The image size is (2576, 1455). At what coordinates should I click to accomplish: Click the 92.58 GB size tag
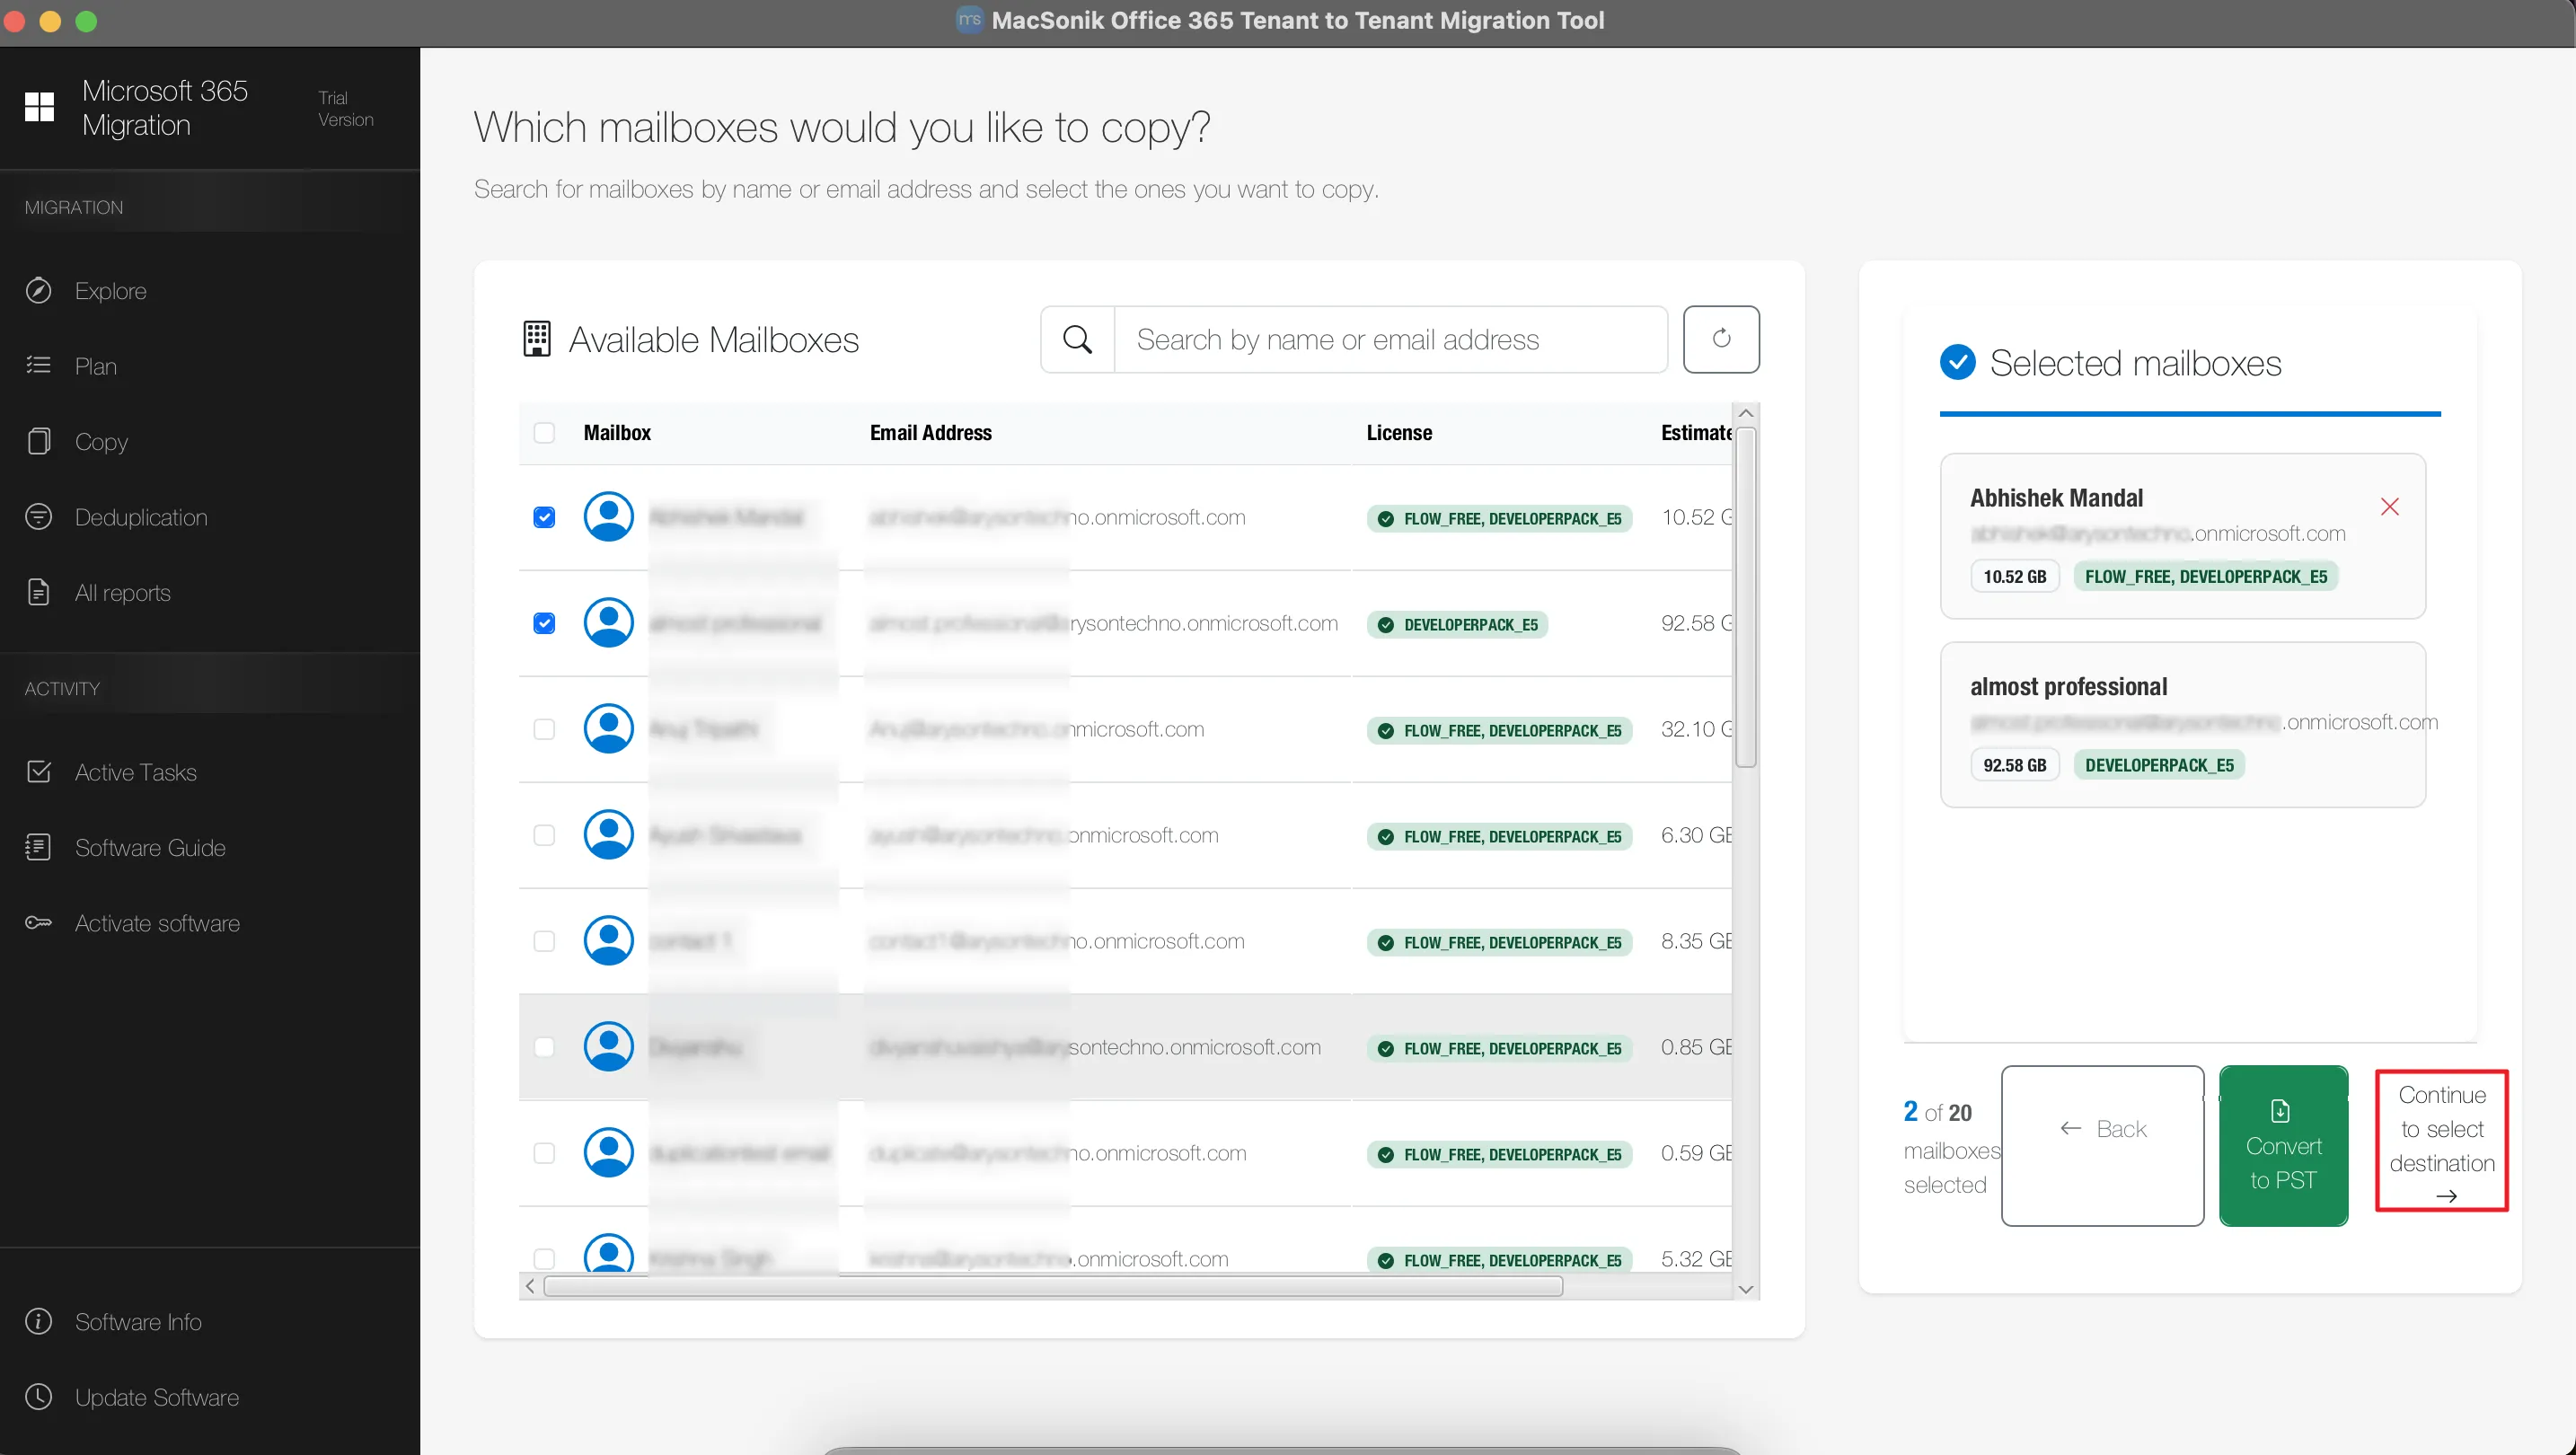click(x=2015, y=765)
